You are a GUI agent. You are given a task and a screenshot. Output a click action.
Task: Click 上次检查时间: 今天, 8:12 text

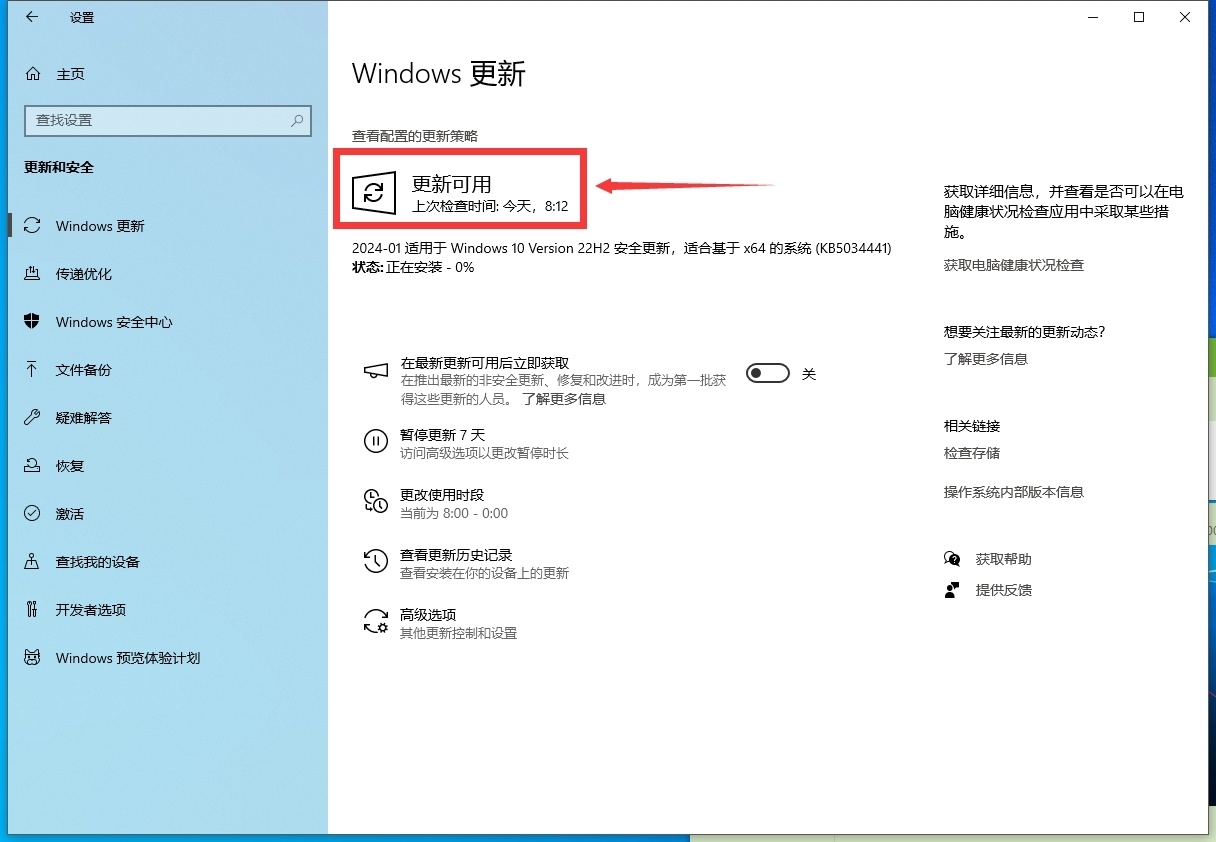(x=490, y=206)
